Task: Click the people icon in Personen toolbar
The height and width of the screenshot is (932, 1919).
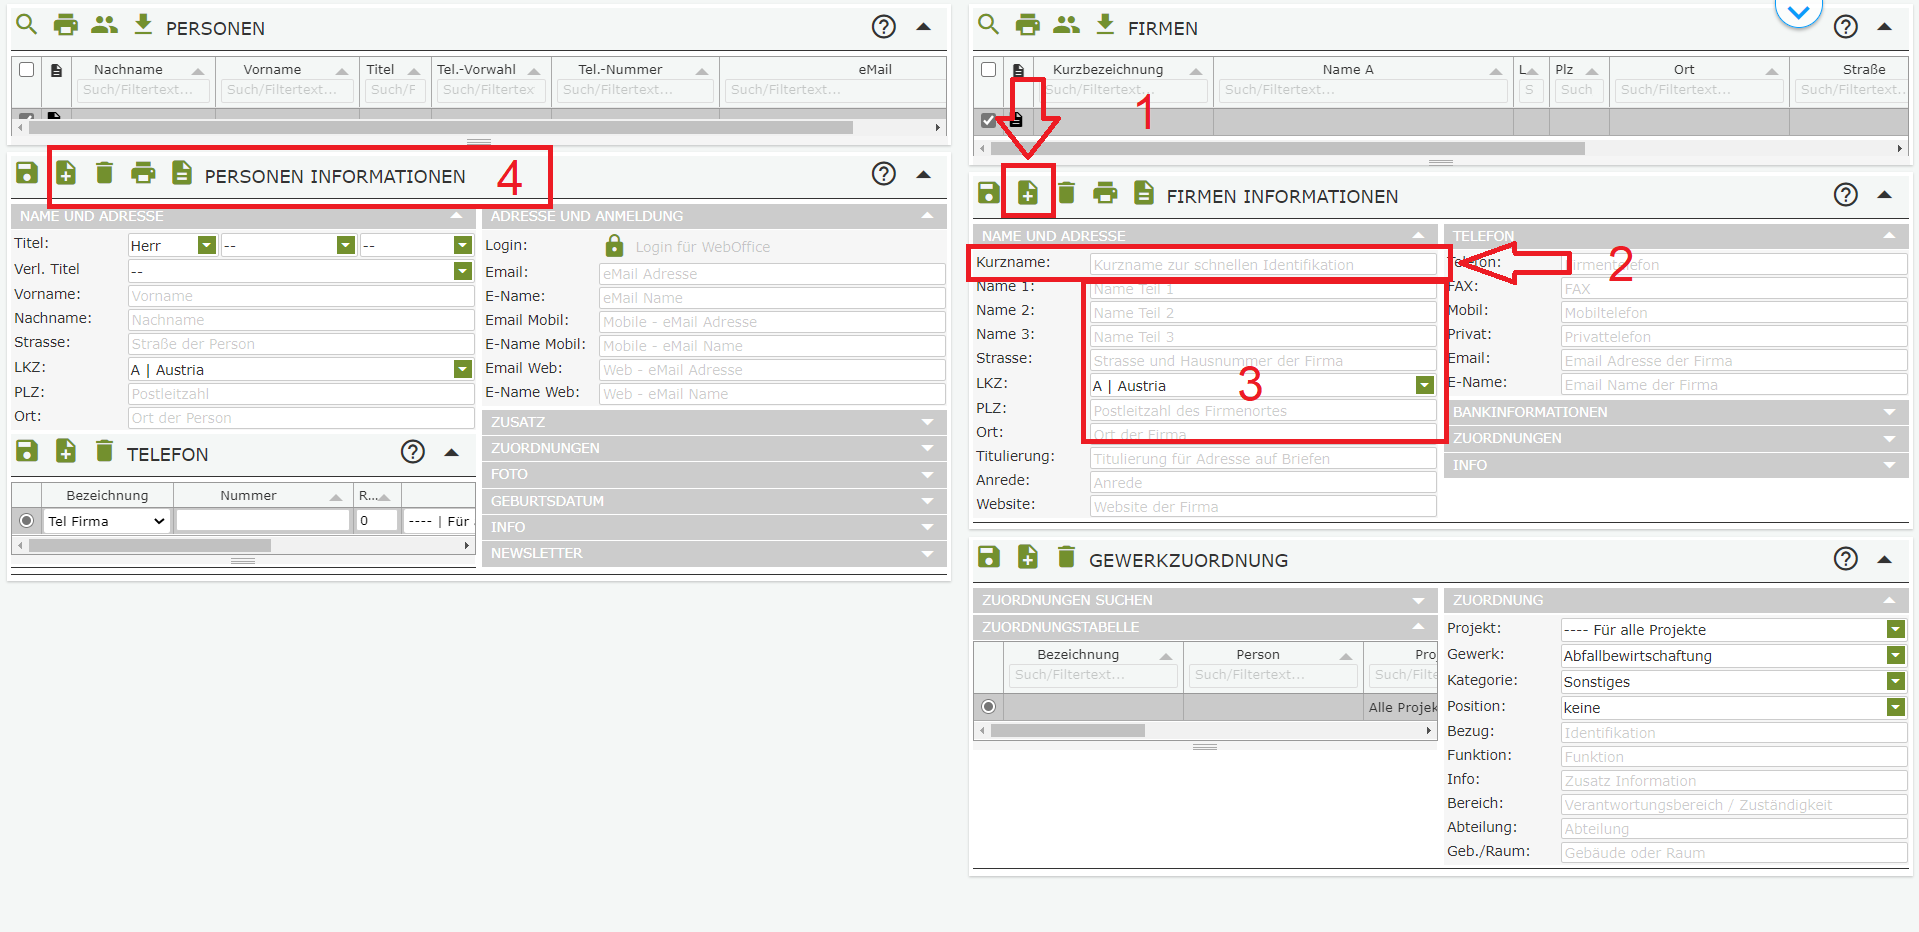Action: pos(104,25)
